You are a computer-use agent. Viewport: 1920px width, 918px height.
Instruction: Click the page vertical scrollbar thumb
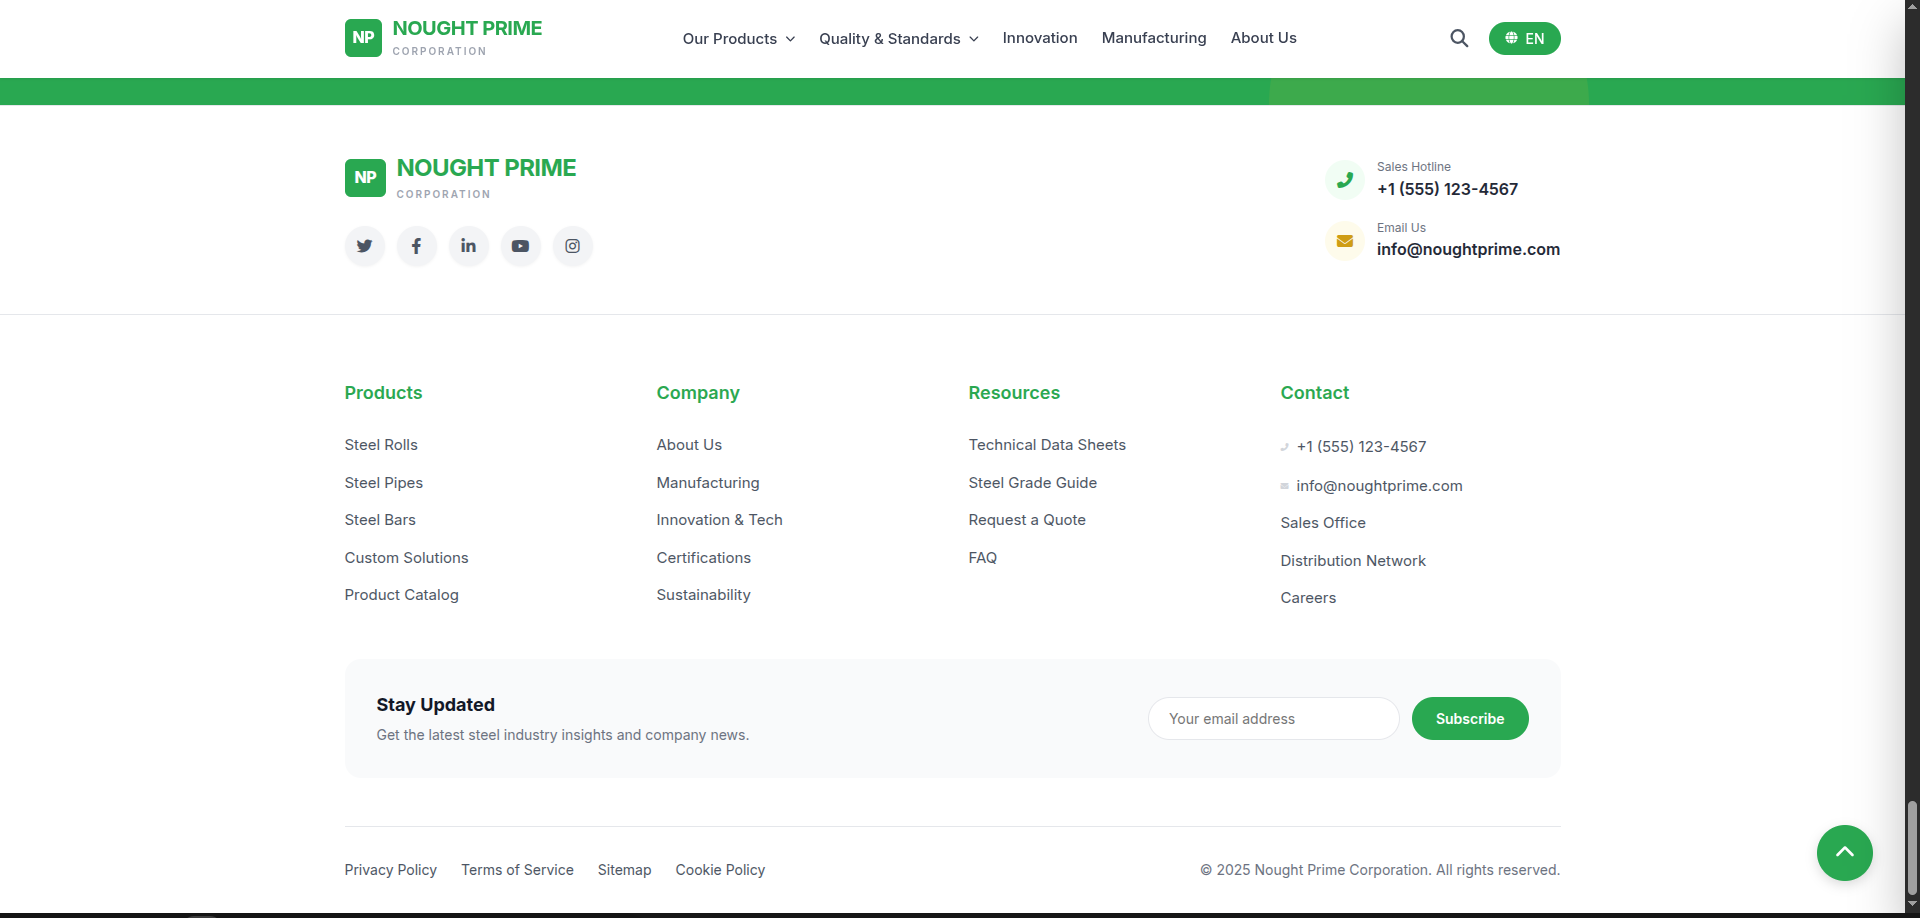[1912, 846]
